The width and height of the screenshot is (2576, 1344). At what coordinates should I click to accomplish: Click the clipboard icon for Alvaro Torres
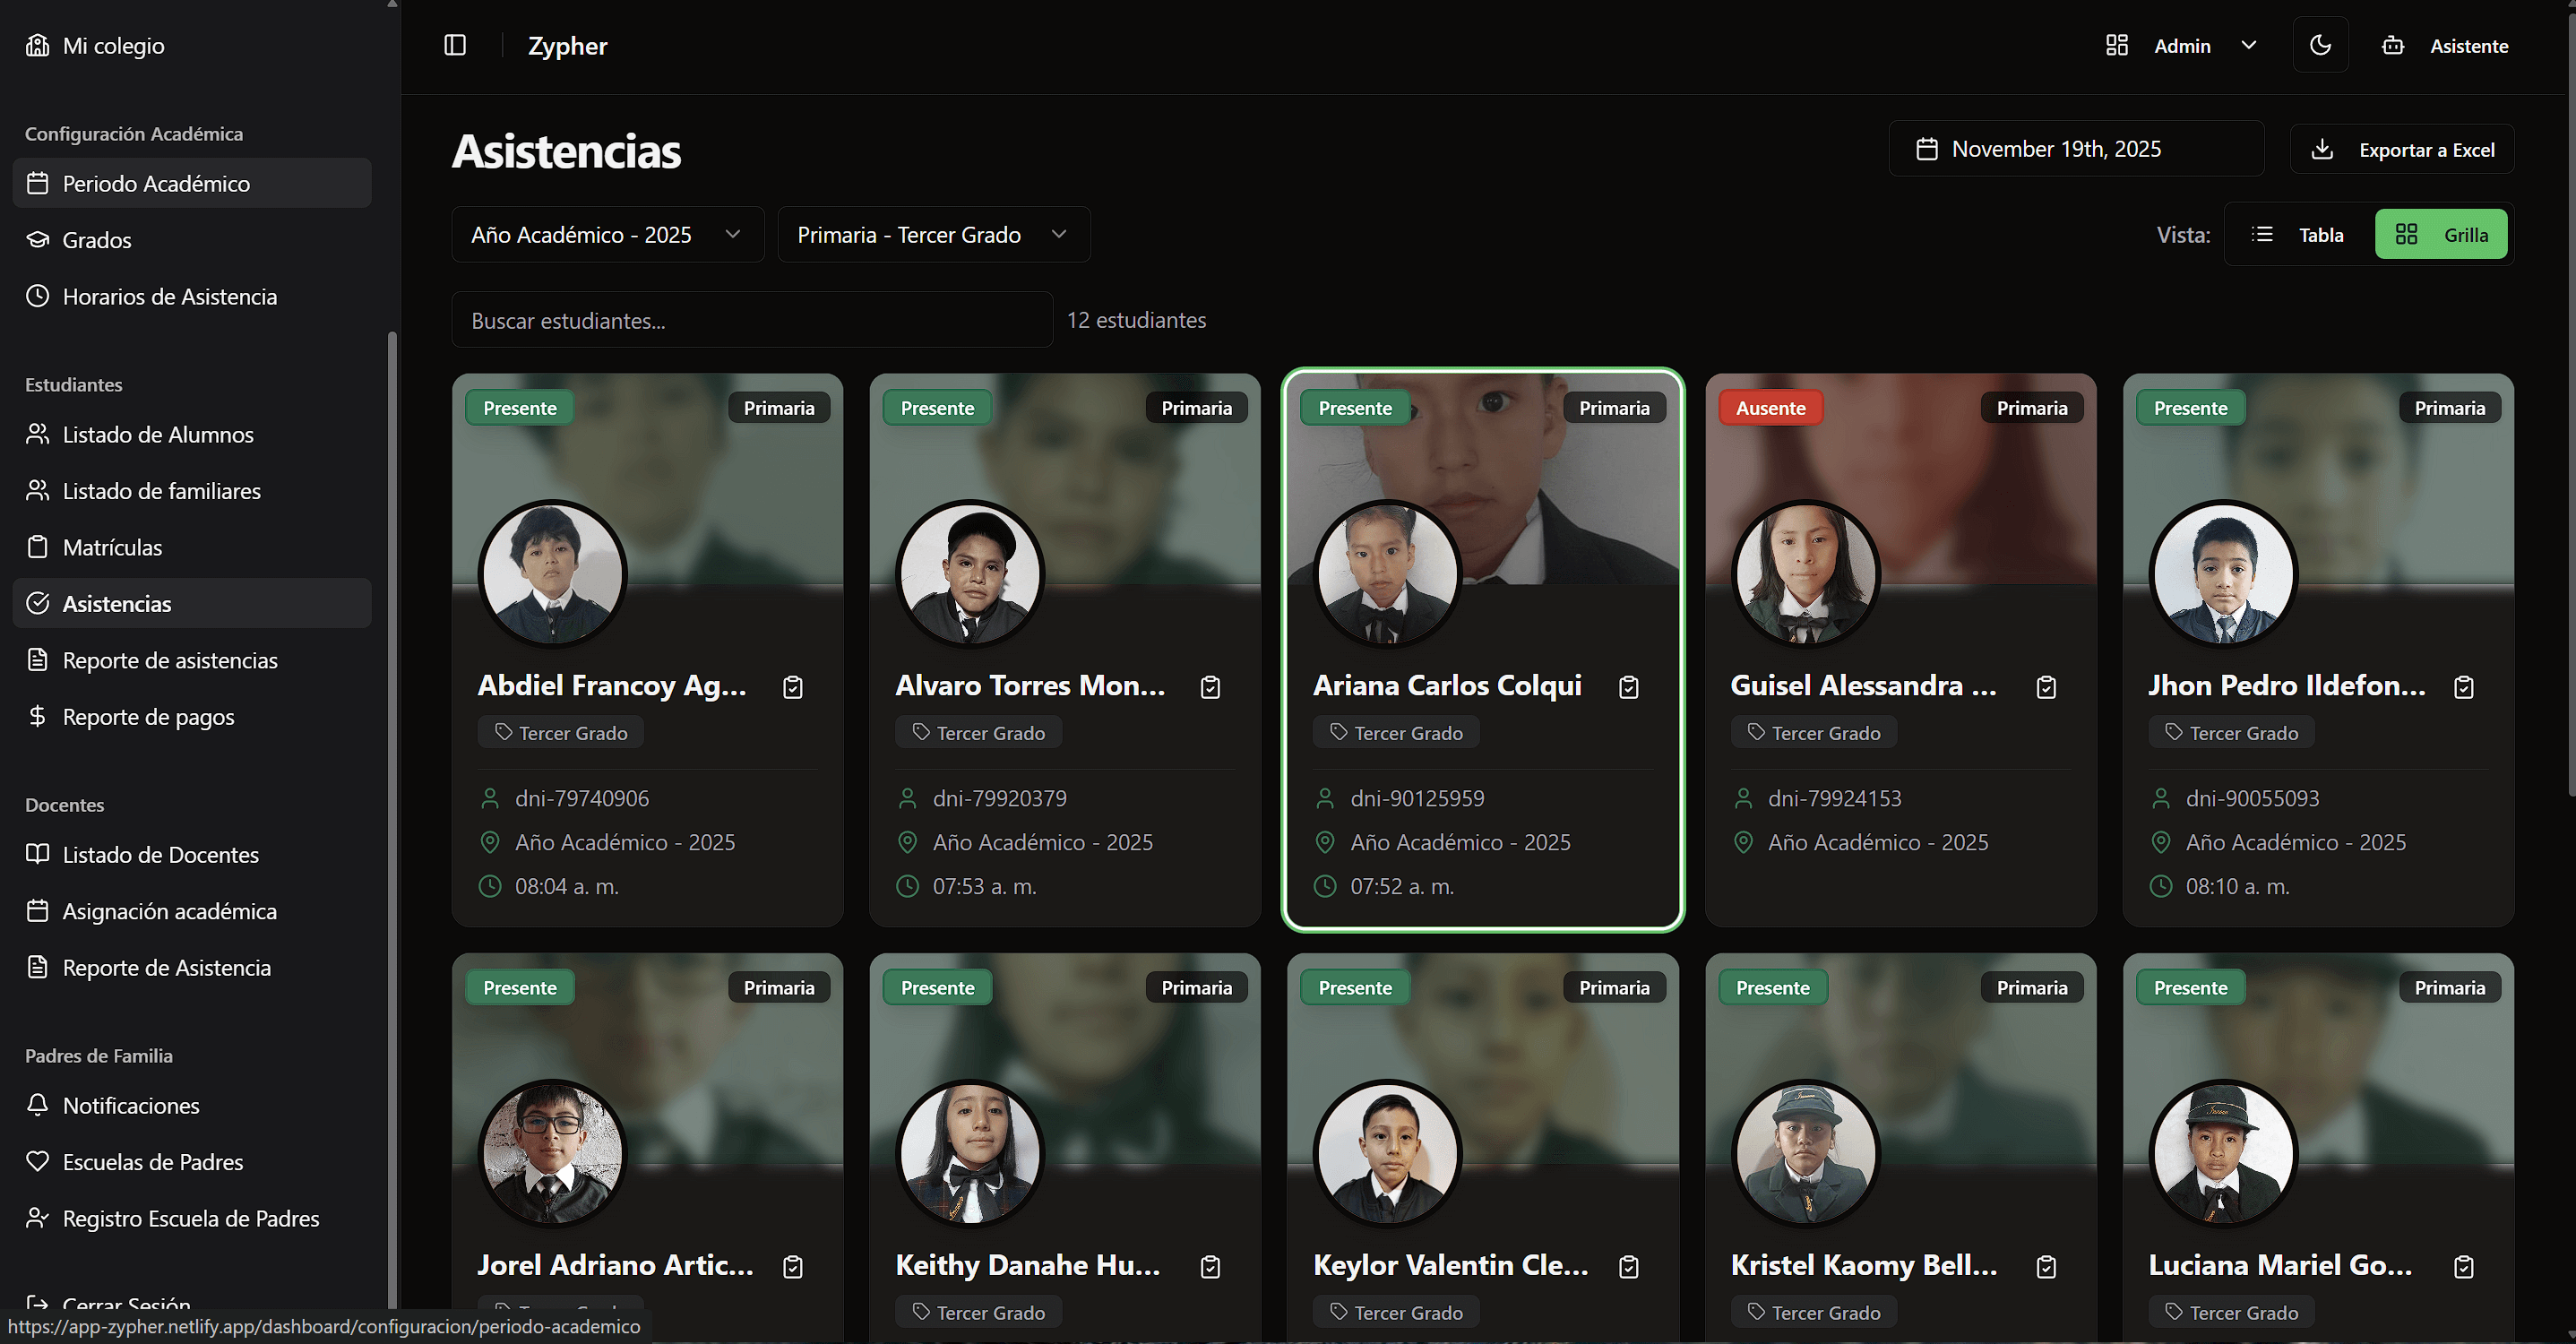pos(1210,687)
